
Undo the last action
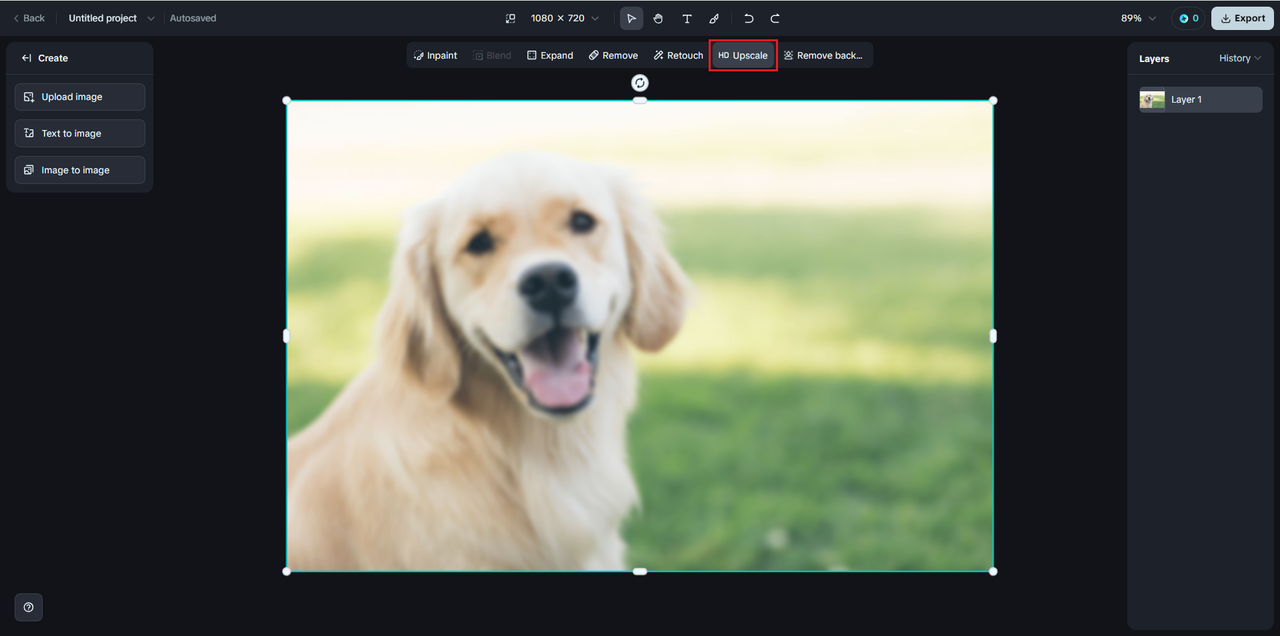click(x=748, y=18)
